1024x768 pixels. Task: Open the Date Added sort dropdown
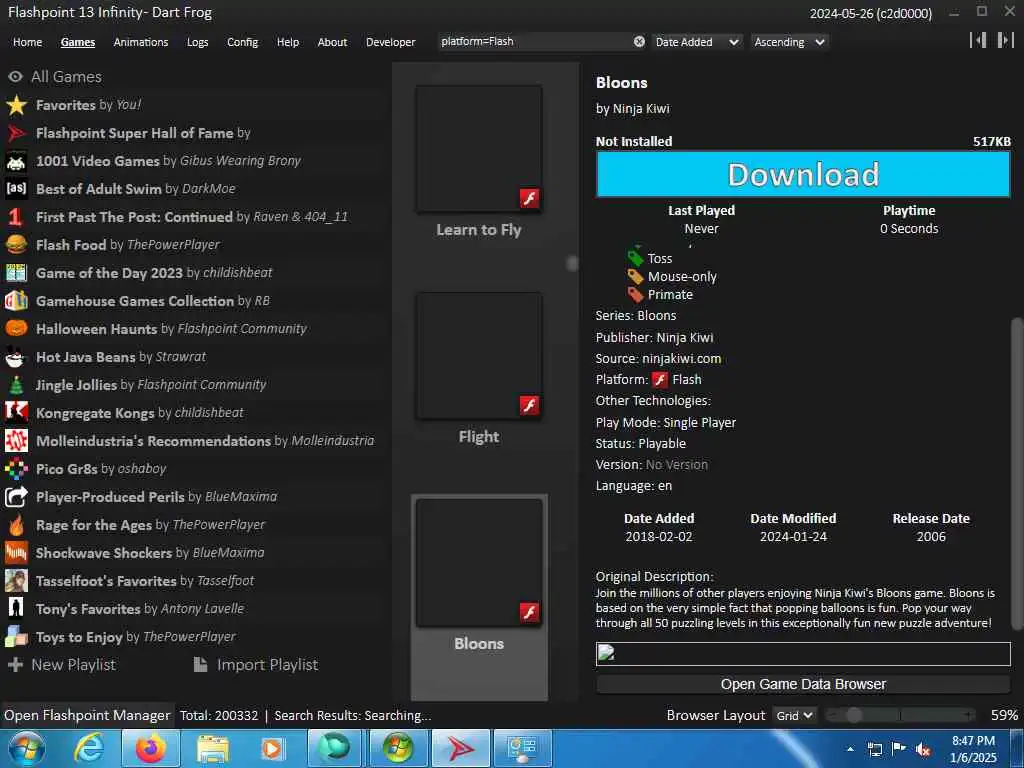(x=697, y=42)
